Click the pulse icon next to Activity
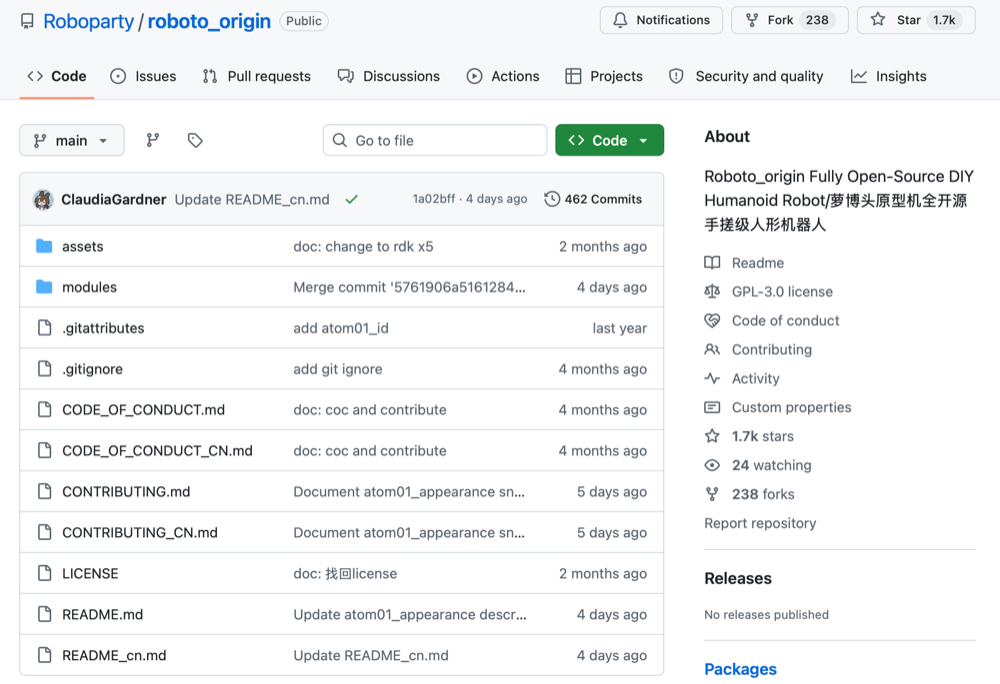The width and height of the screenshot is (1000, 684). click(712, 379)
